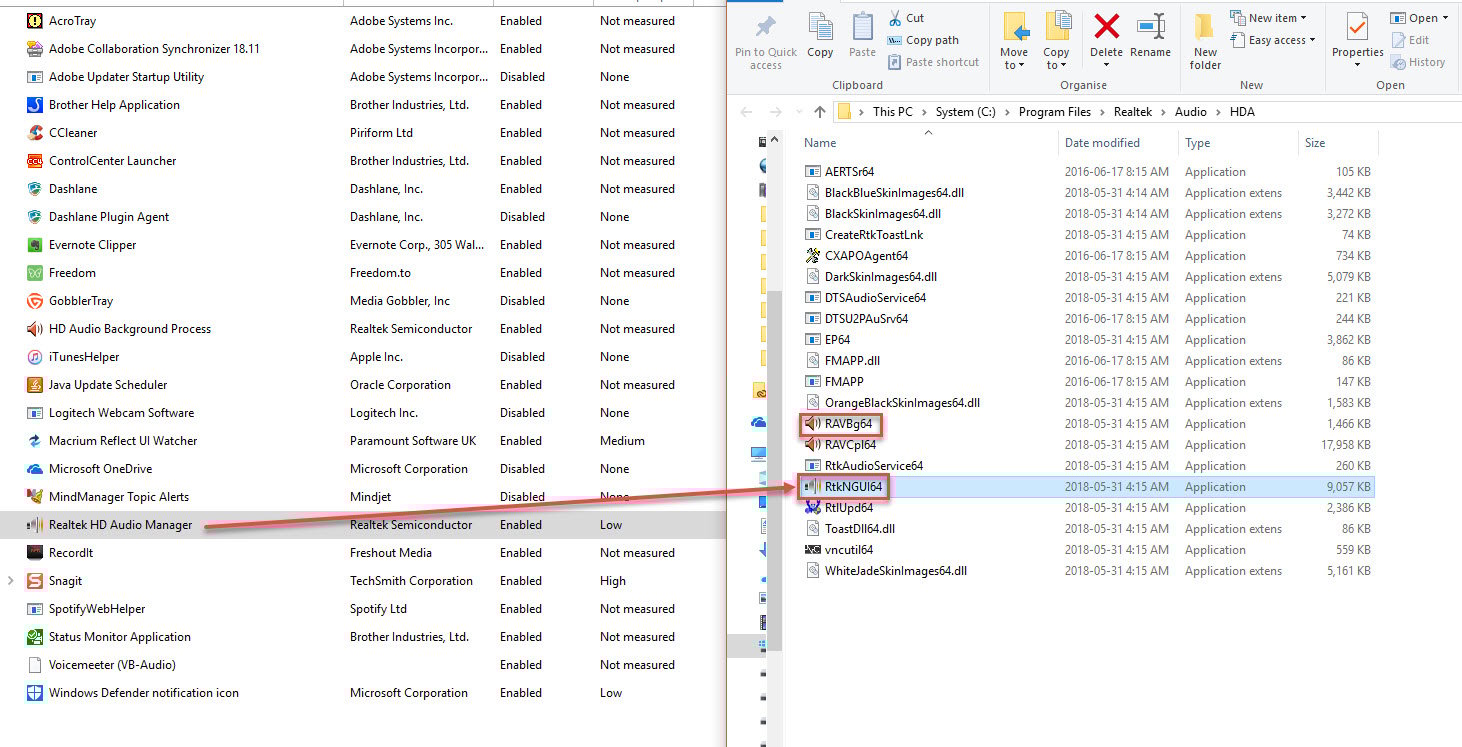This screenshot has height=747, width=1462.
Task: Click the GobblerTray icon
Action: coord(33,301)
